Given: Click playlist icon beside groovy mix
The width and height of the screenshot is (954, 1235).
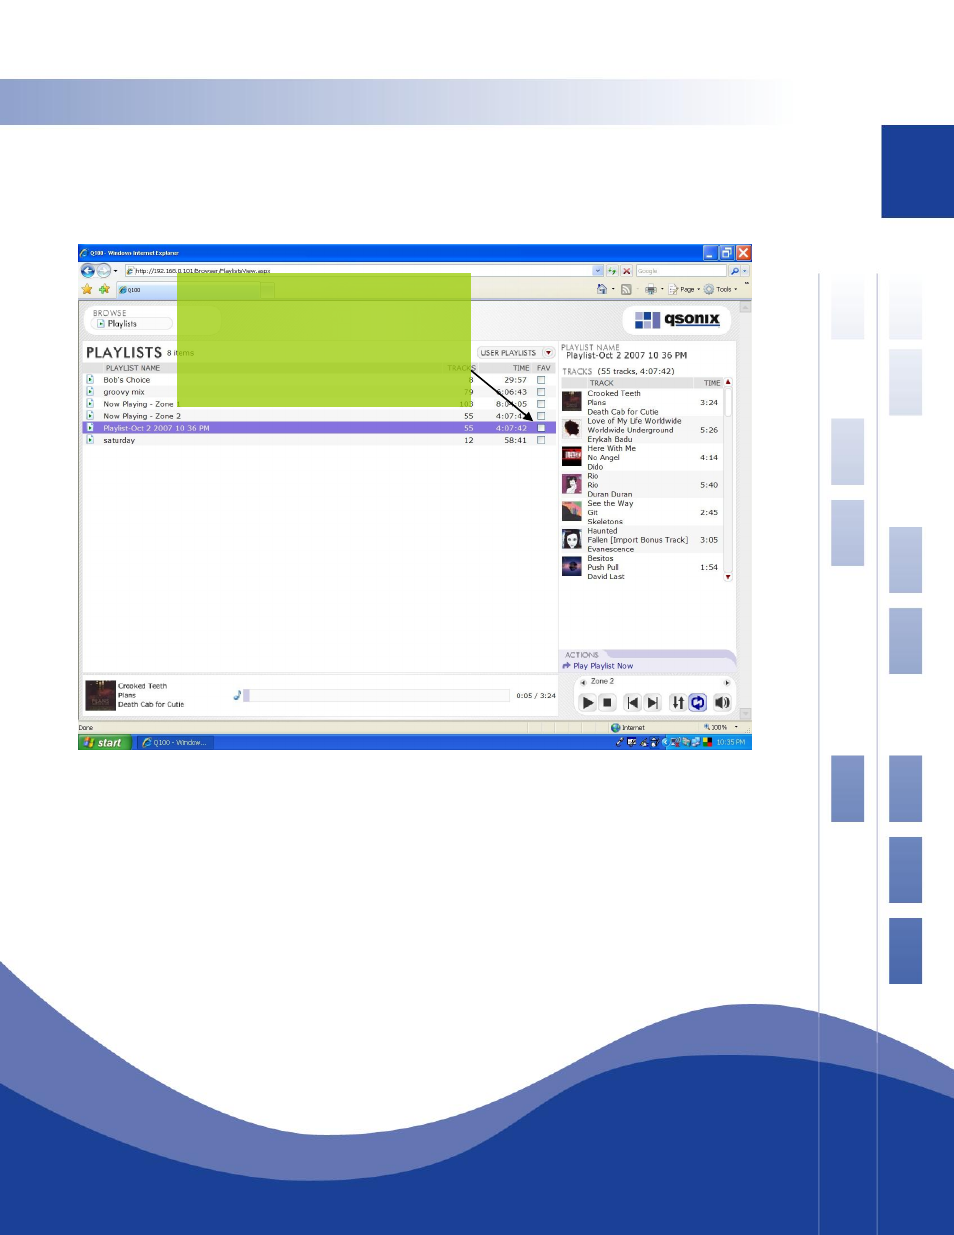Looking at the screenshot, I should click(90, 392).
